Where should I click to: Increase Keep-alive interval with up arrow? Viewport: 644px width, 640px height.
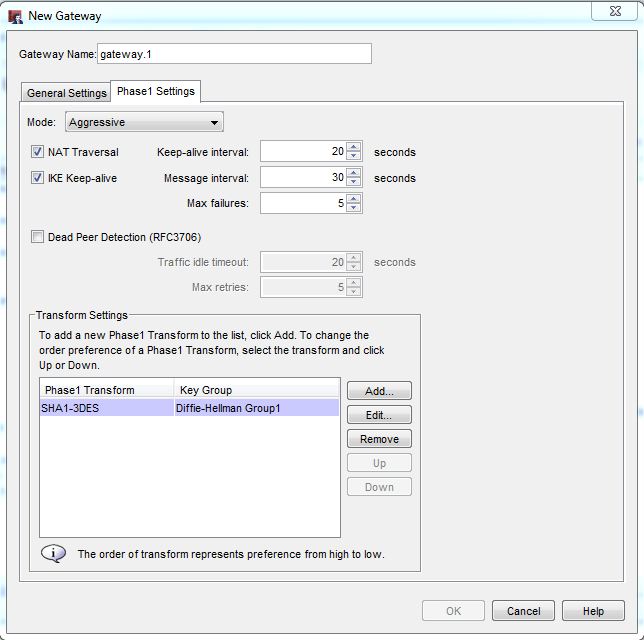[354, 147]
